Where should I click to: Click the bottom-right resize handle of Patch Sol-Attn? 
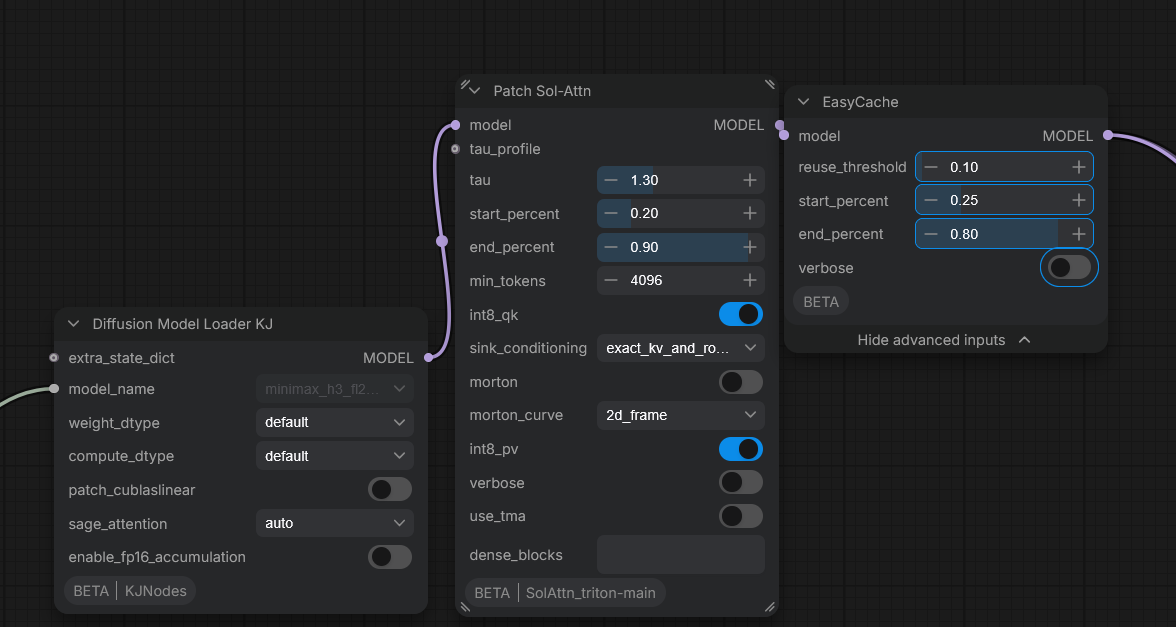pyautogui.click(x=770, y=608)
